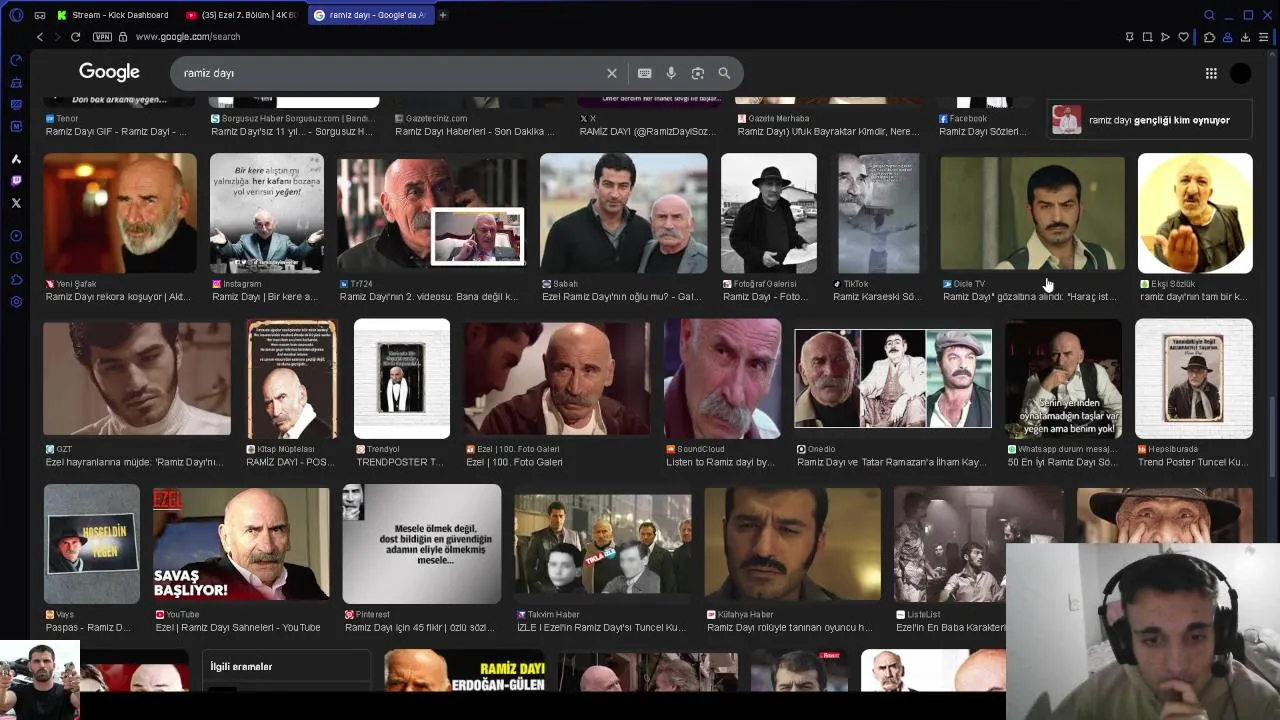
Task: Open Kütahya Haber Ramiz Dayı rolüyle link
Action: [792, 627]
